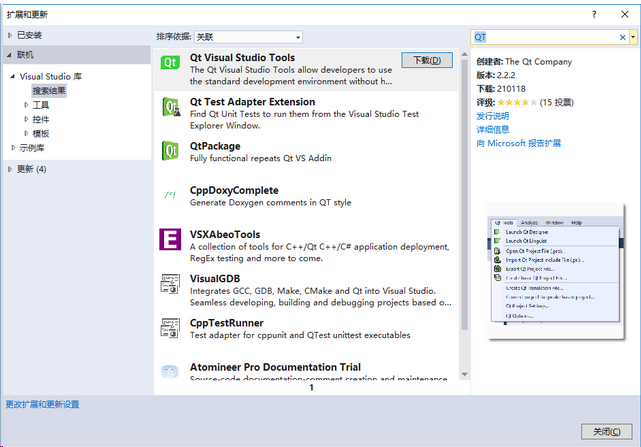
Task: Open the help question mark button
Action: click(x=594, y=14)
